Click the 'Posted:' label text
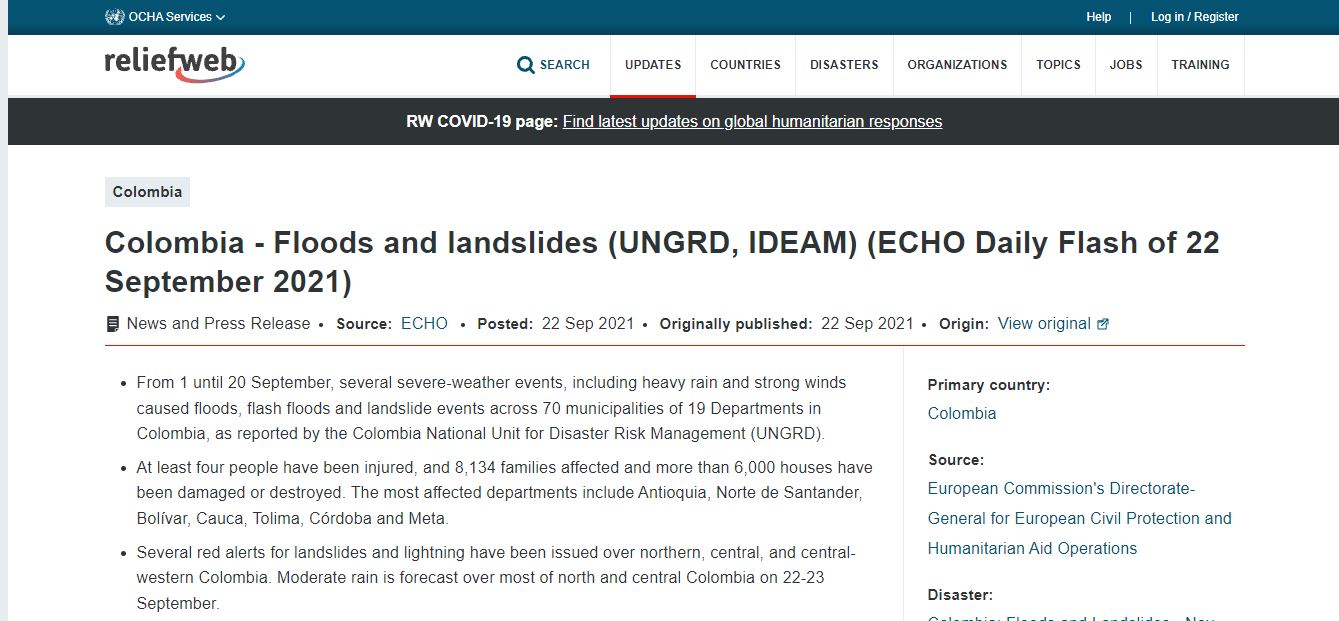 pyautogui.click(x=505, y=324)
